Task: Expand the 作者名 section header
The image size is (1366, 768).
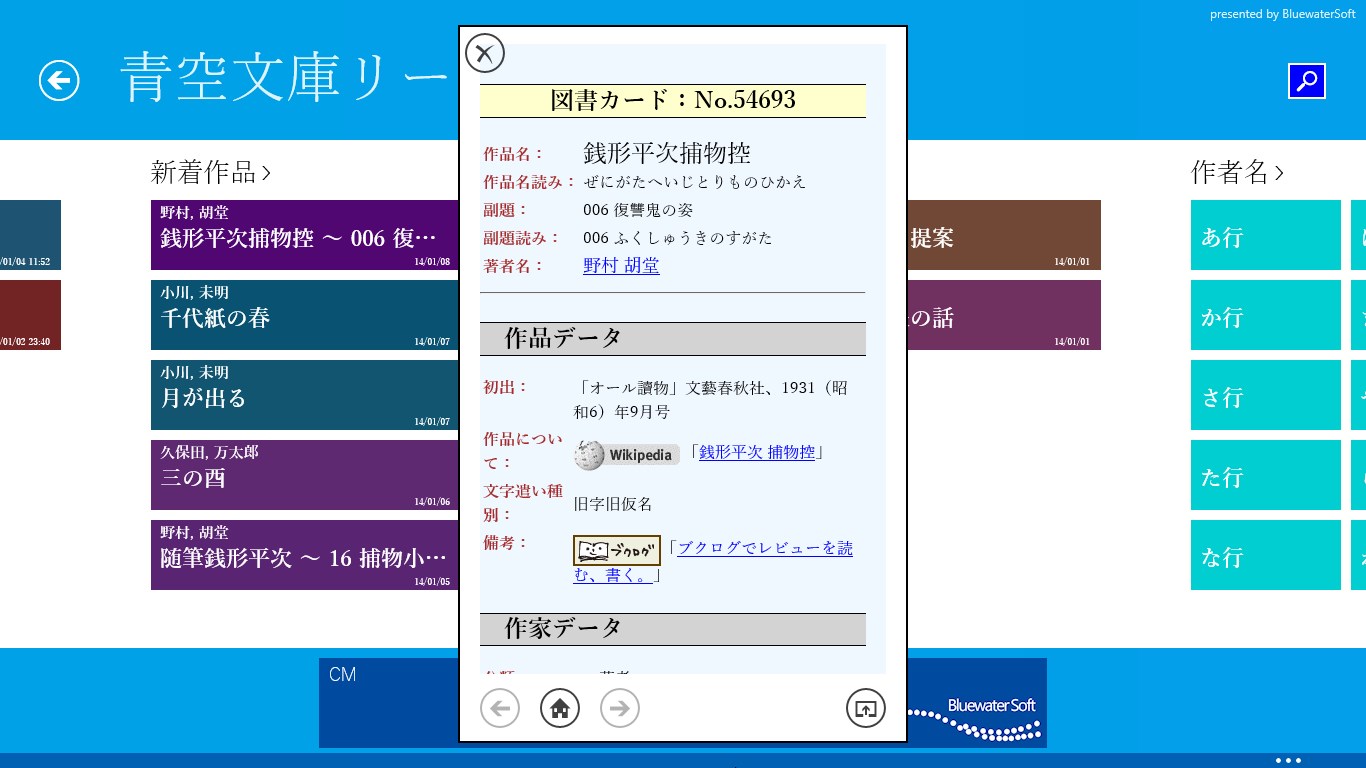Action: pos(1237,173)
